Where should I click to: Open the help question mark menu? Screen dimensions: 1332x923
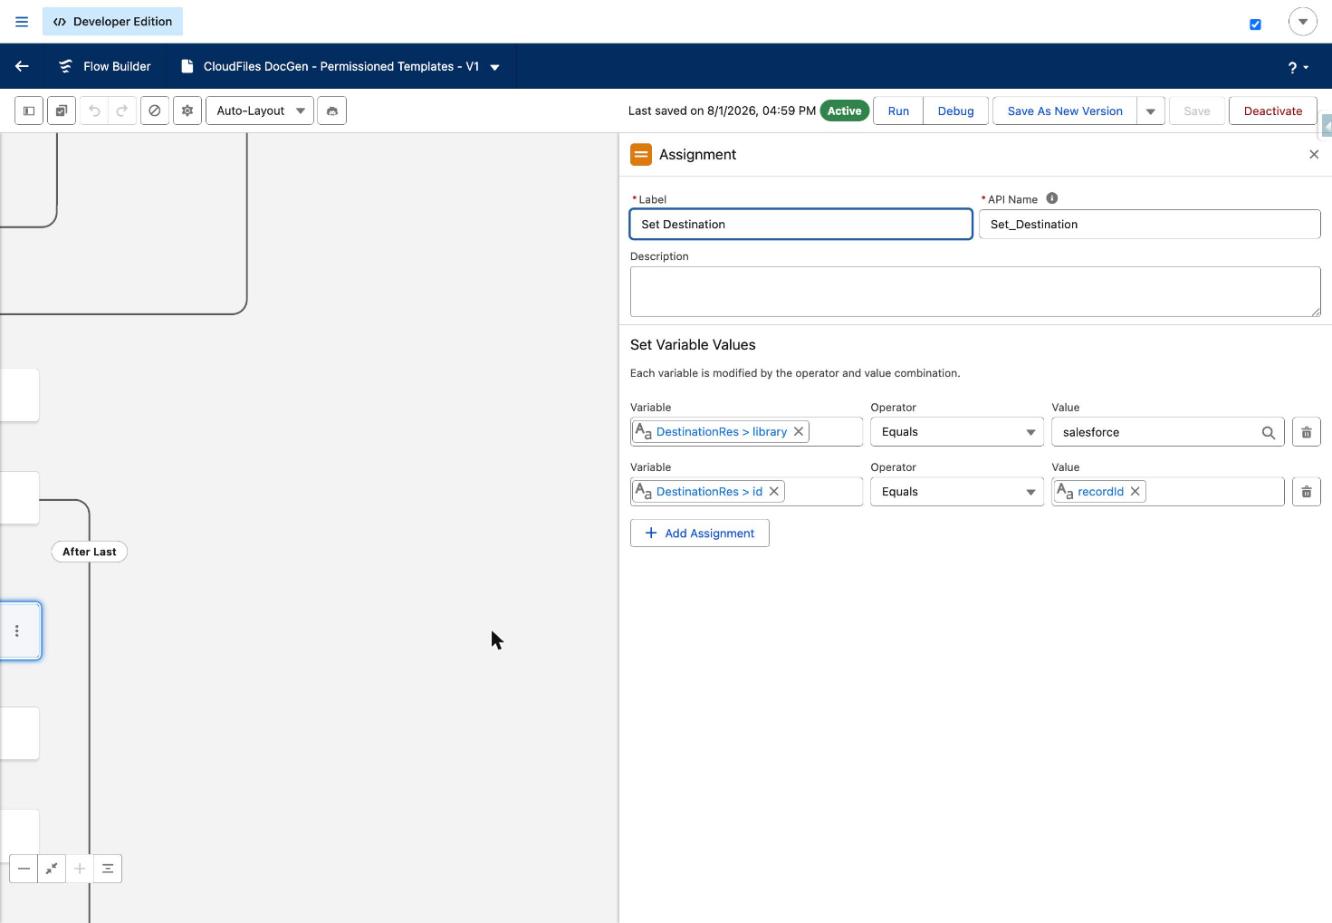pos(1298,67)
